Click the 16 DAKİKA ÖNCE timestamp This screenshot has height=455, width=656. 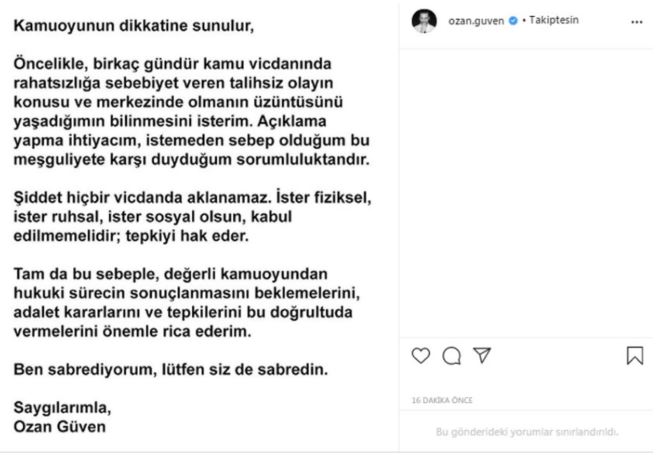442,400
